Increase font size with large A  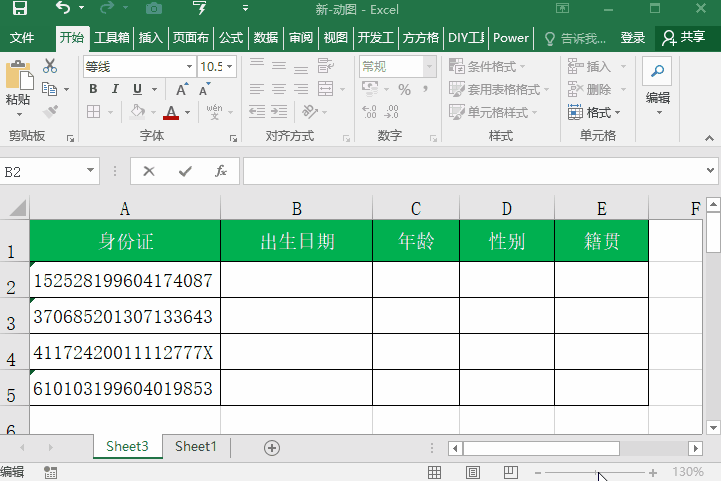tap(182, 89)
